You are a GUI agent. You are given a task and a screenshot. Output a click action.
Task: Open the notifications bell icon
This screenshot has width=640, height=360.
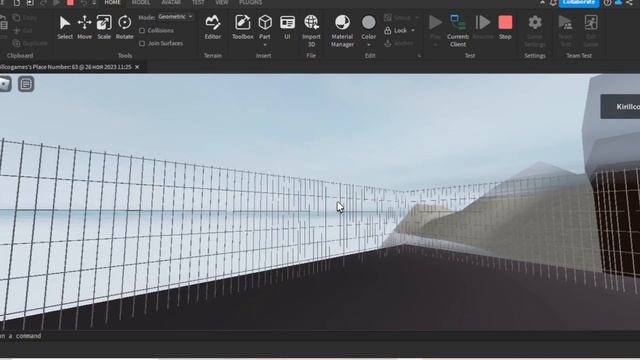[x=553, y=2]
